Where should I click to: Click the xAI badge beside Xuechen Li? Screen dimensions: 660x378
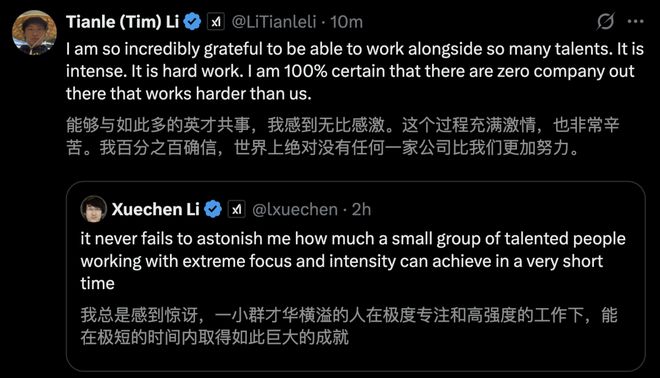237,209
